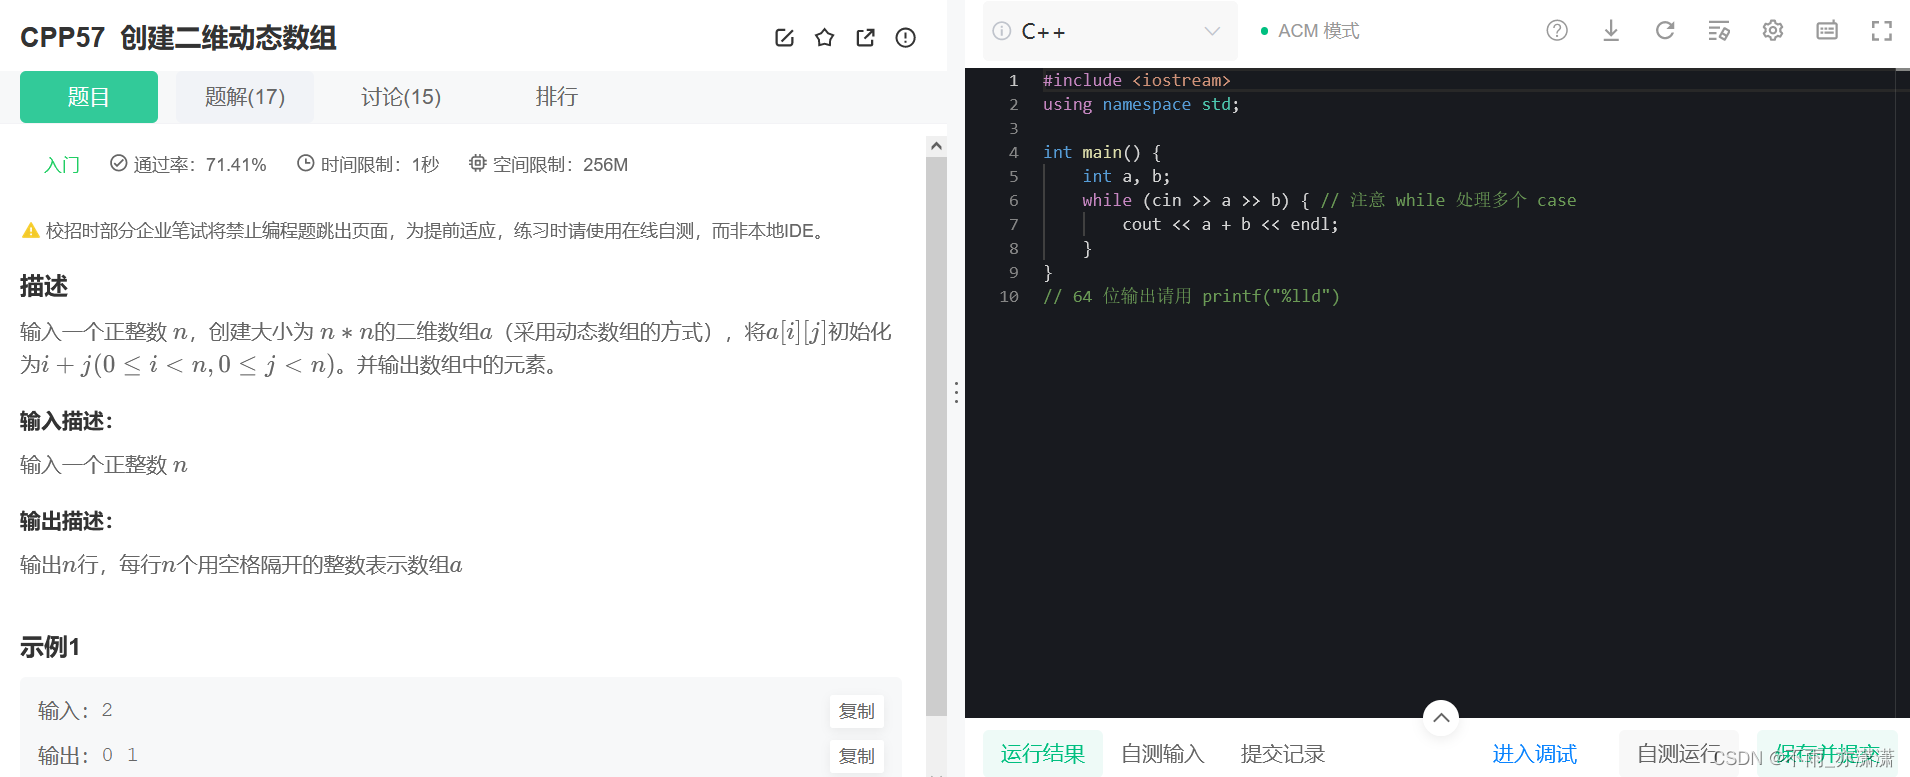Select the 运行结果 tab
Viewport: 1910px width, 777px height.
click(1043, 754)
